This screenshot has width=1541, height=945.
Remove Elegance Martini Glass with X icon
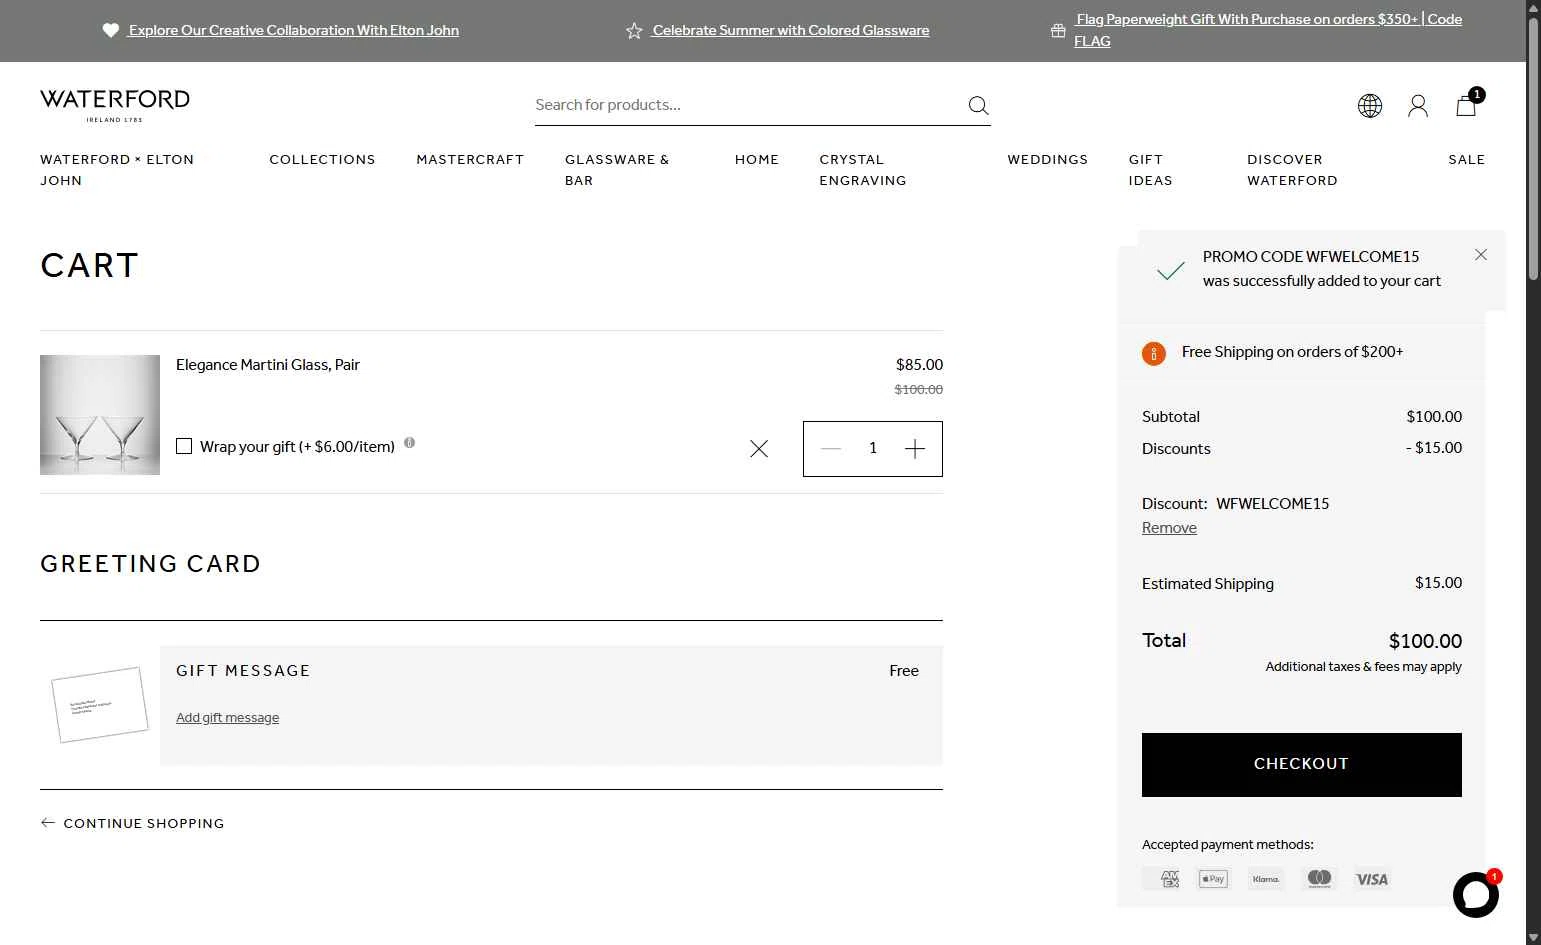(x=759, y=449)
